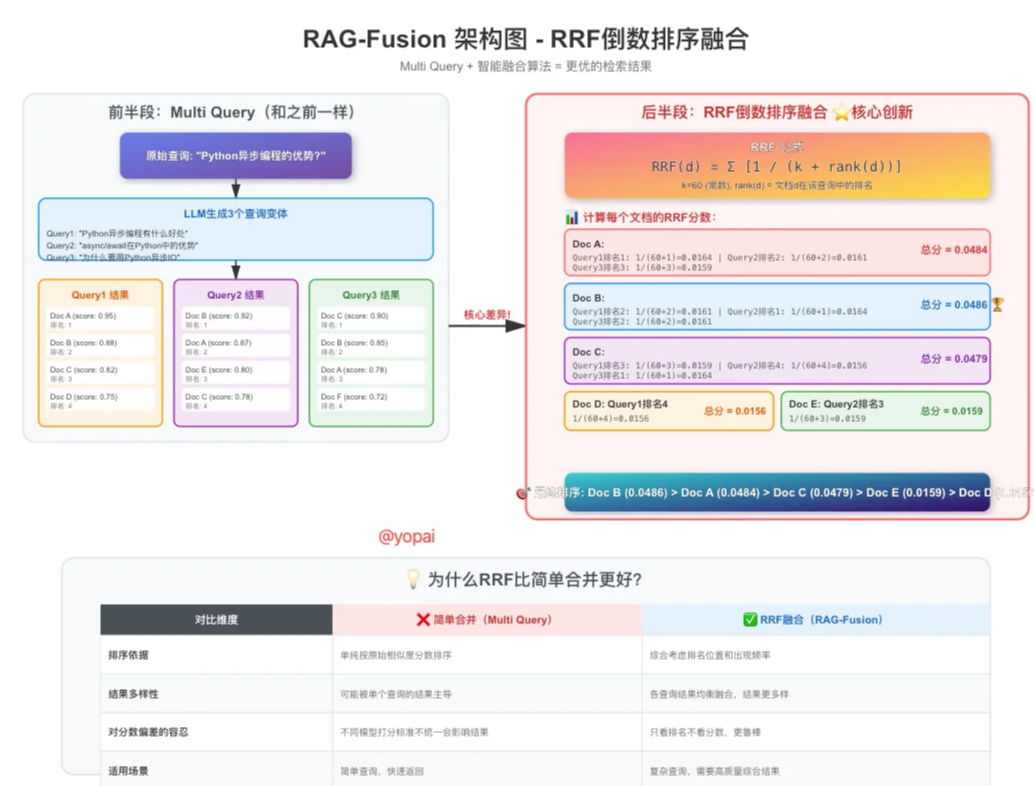
Task: Click the RRF(d) = Σ formula text
Action: [776, 166]
